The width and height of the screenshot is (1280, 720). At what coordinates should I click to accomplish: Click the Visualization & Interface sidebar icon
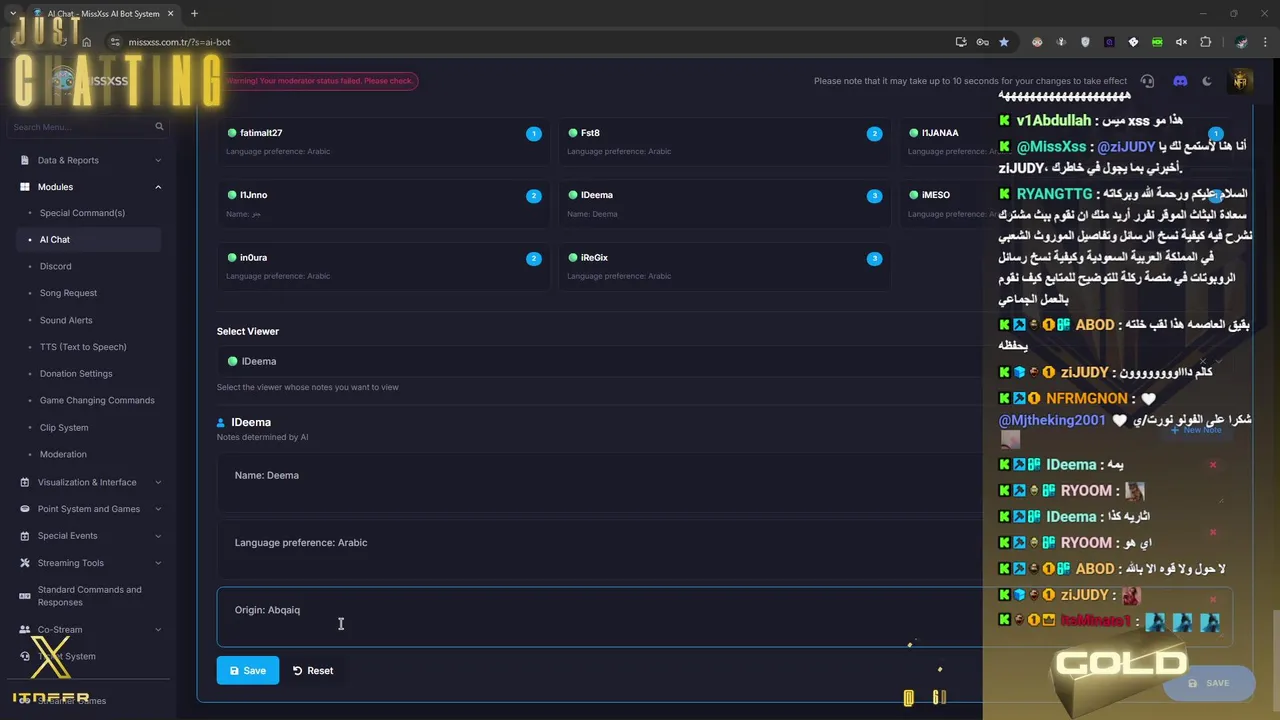25,482
